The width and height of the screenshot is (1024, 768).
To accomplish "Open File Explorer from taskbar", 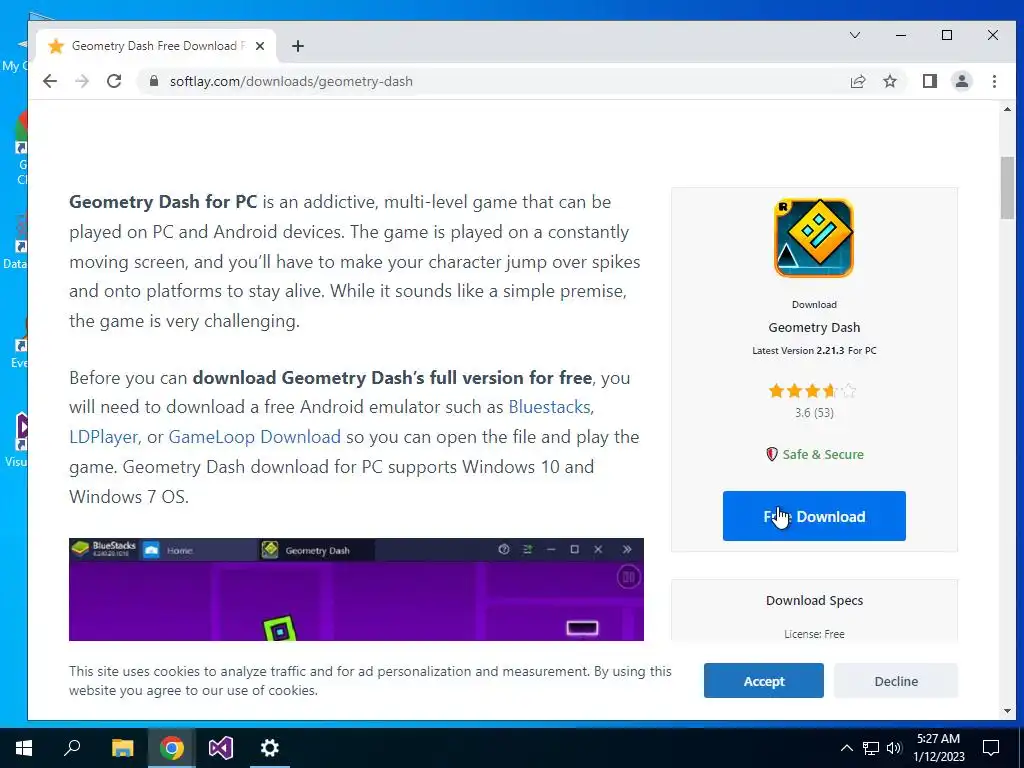I will (x=122, y=748).
